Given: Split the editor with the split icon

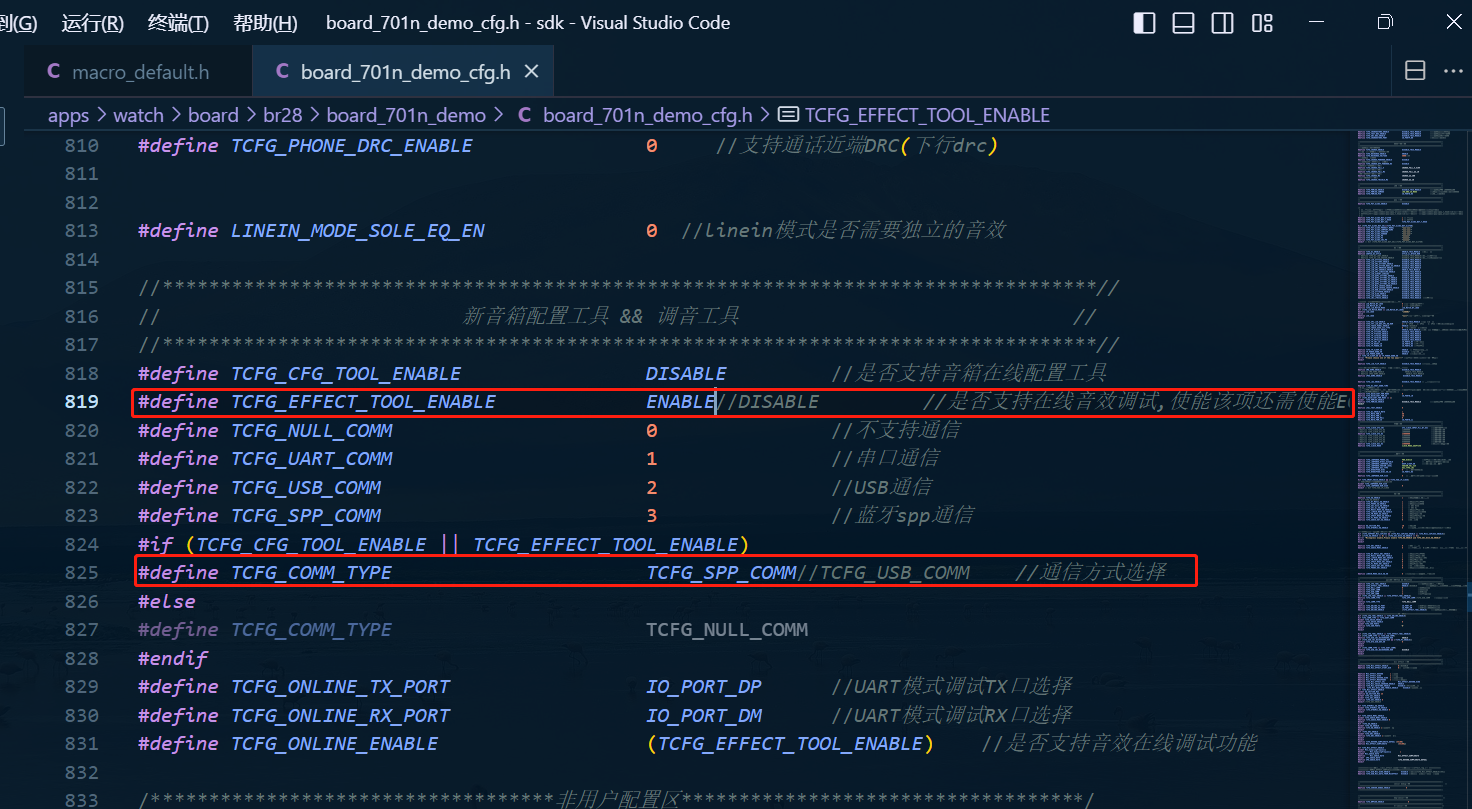Looking at the screenshot, I should 1415,71.
